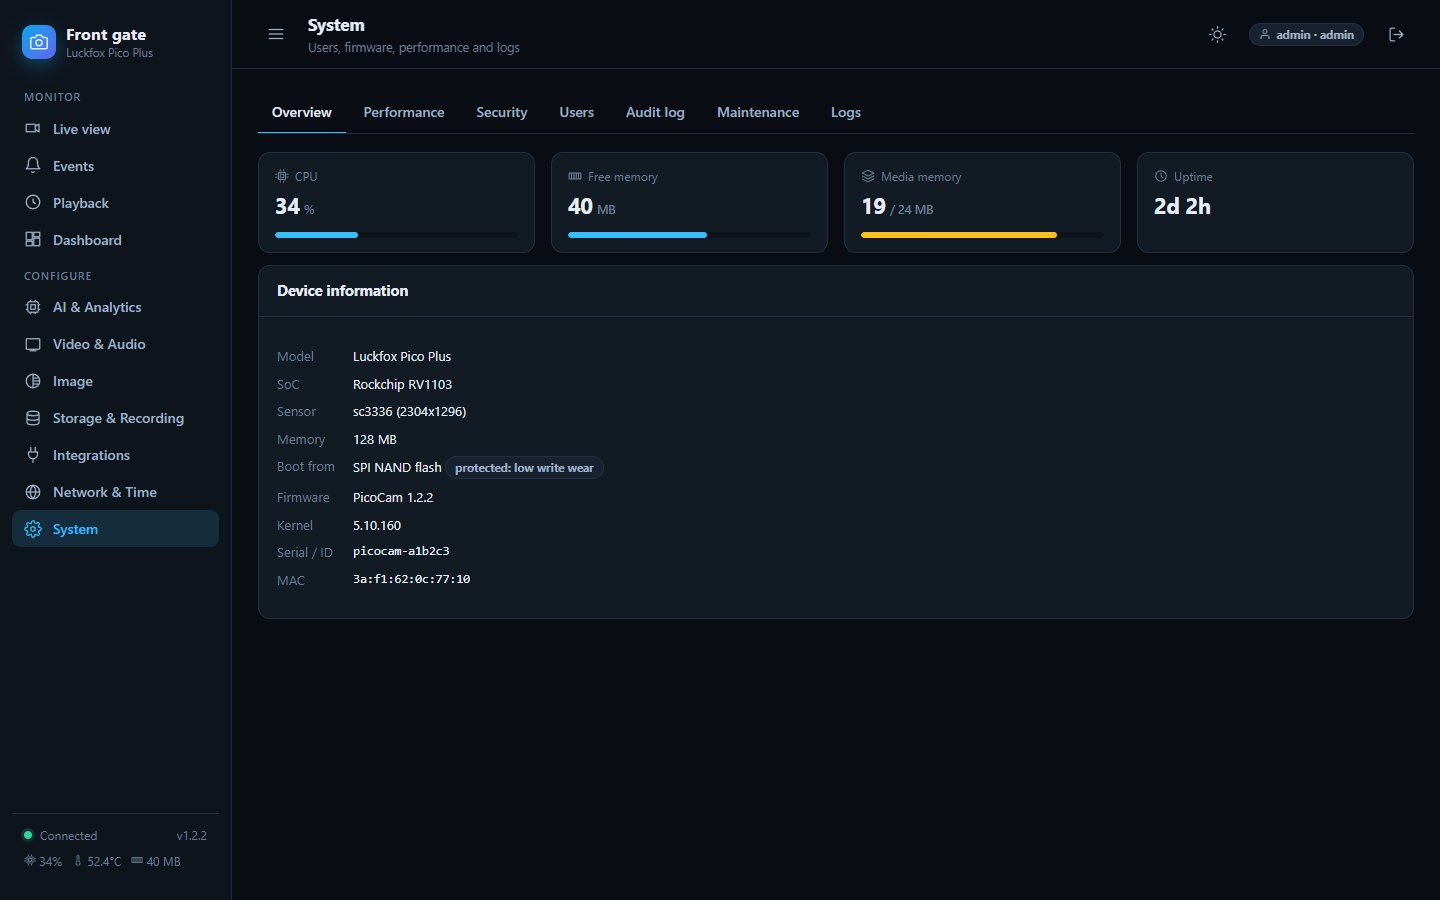Switch to the Performance tab
Screen dimensions: 1440x900
click(404, 112)
